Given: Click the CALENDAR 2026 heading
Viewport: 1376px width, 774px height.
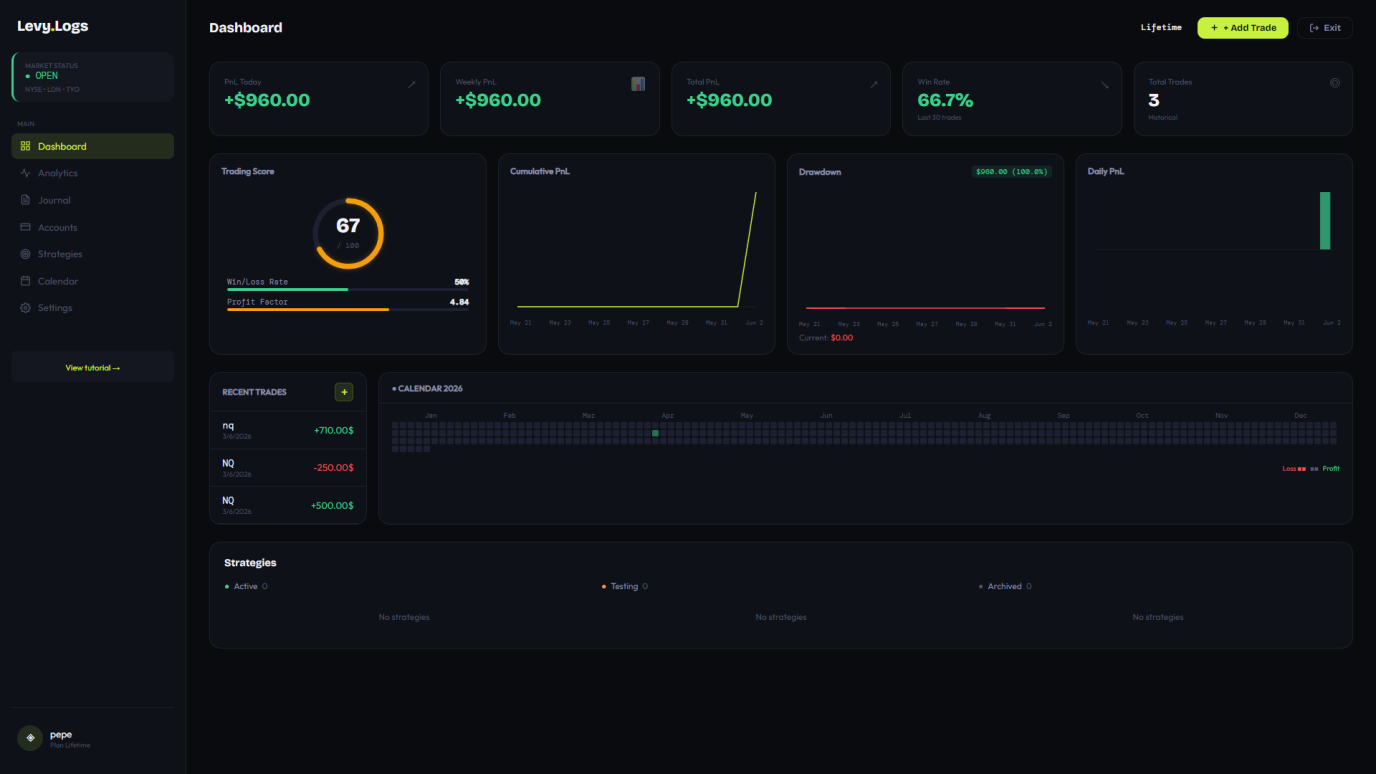Looking at the screenshot, I should pos(428,388).
